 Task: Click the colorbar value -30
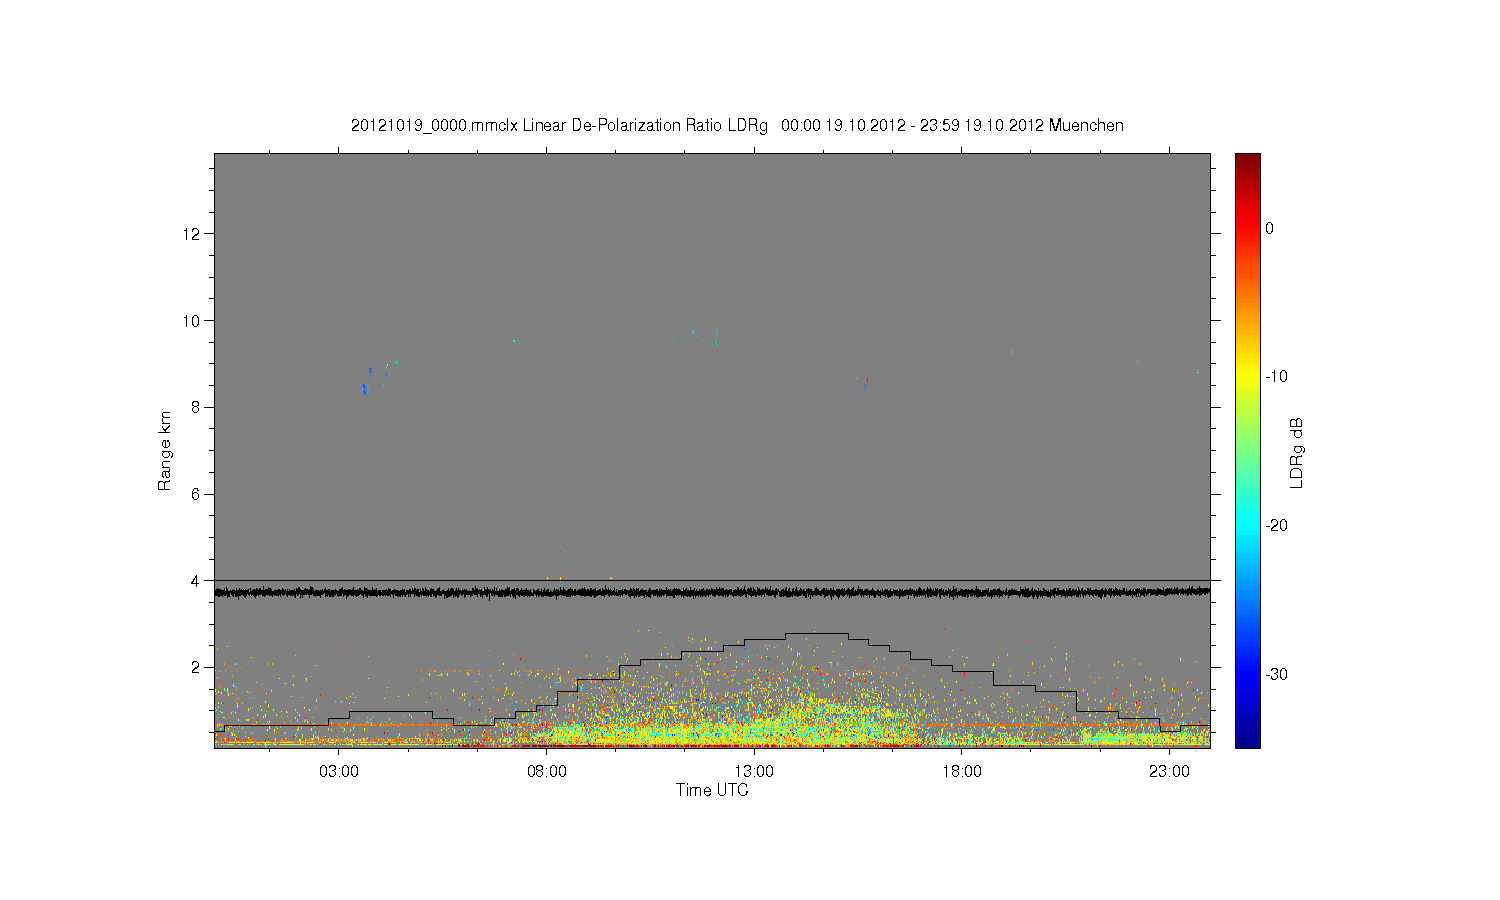tap(1276, 675)
